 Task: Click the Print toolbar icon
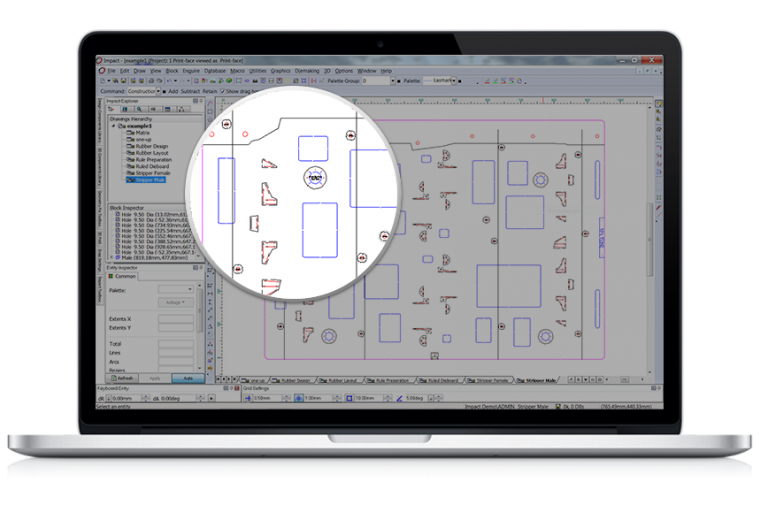click(x=151, y=81)
